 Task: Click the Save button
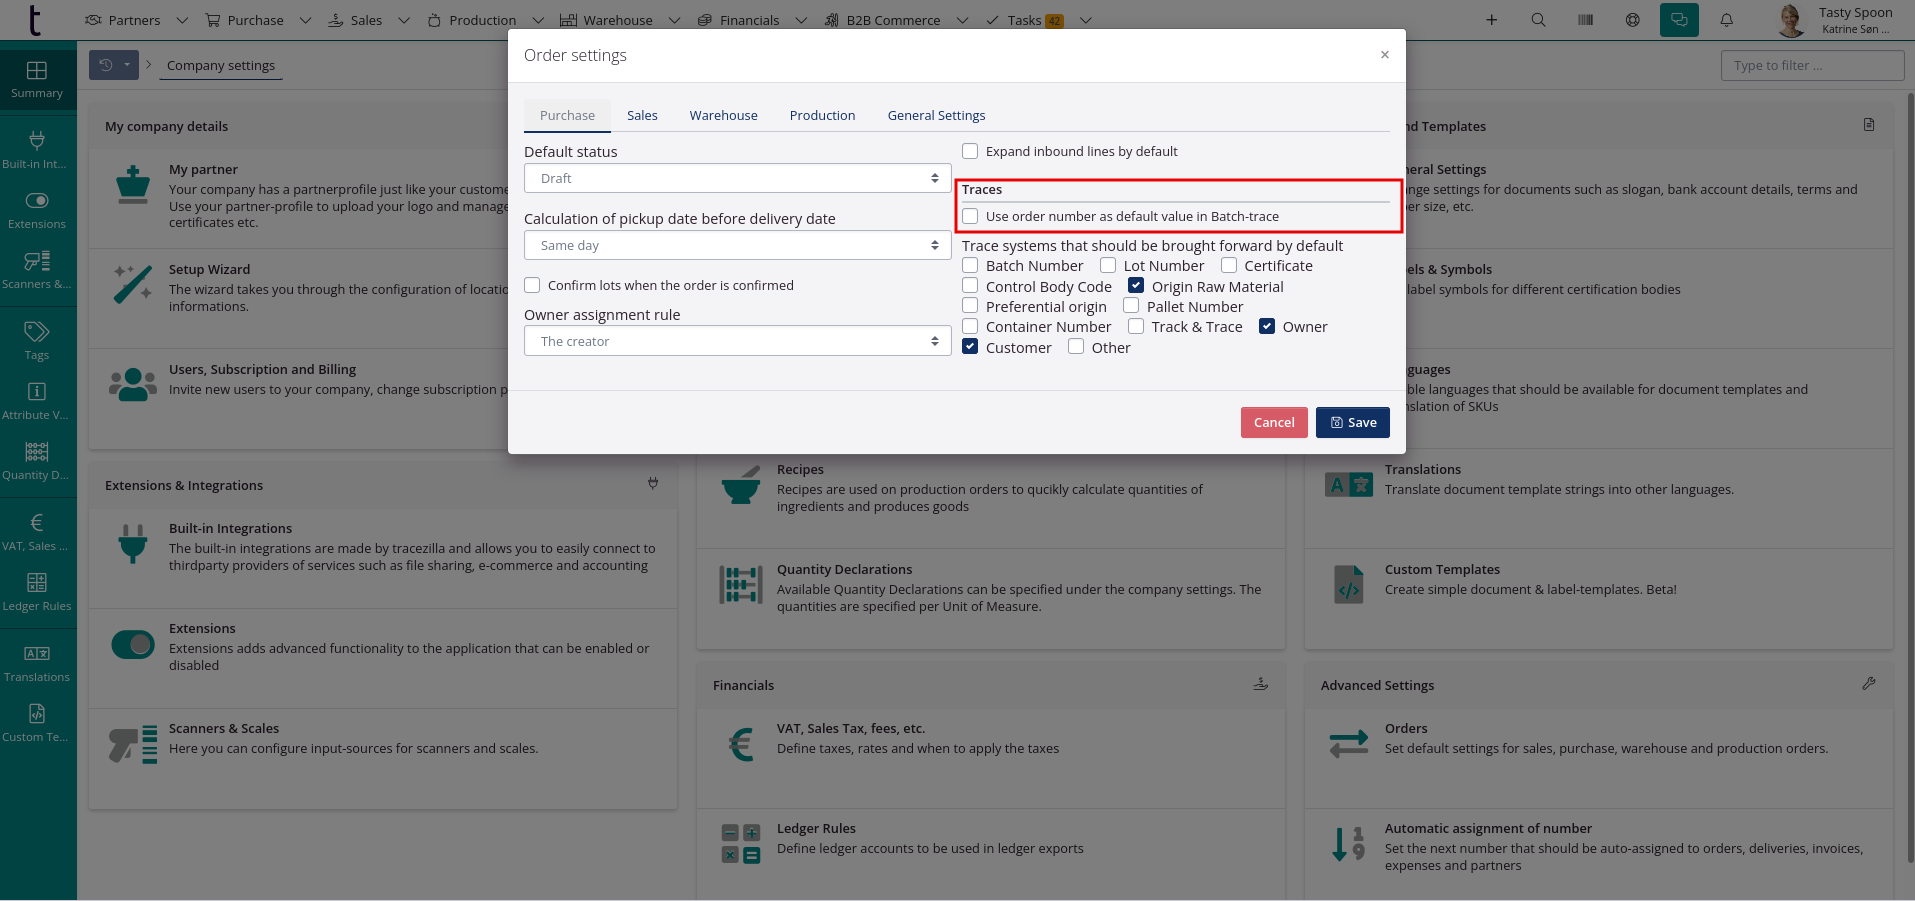click(1352, 422)
